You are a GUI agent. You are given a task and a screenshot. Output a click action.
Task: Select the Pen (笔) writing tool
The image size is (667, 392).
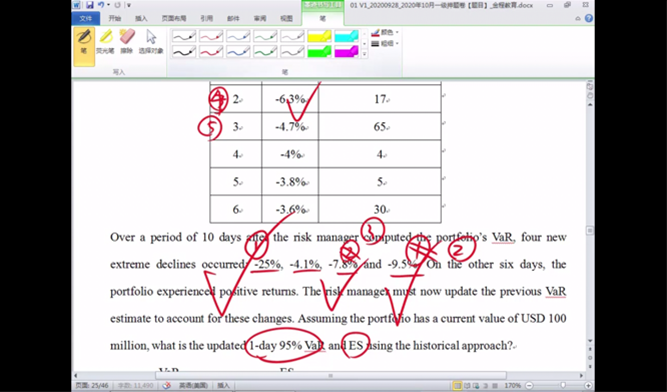pyautogui.click(x=84, y=47)
